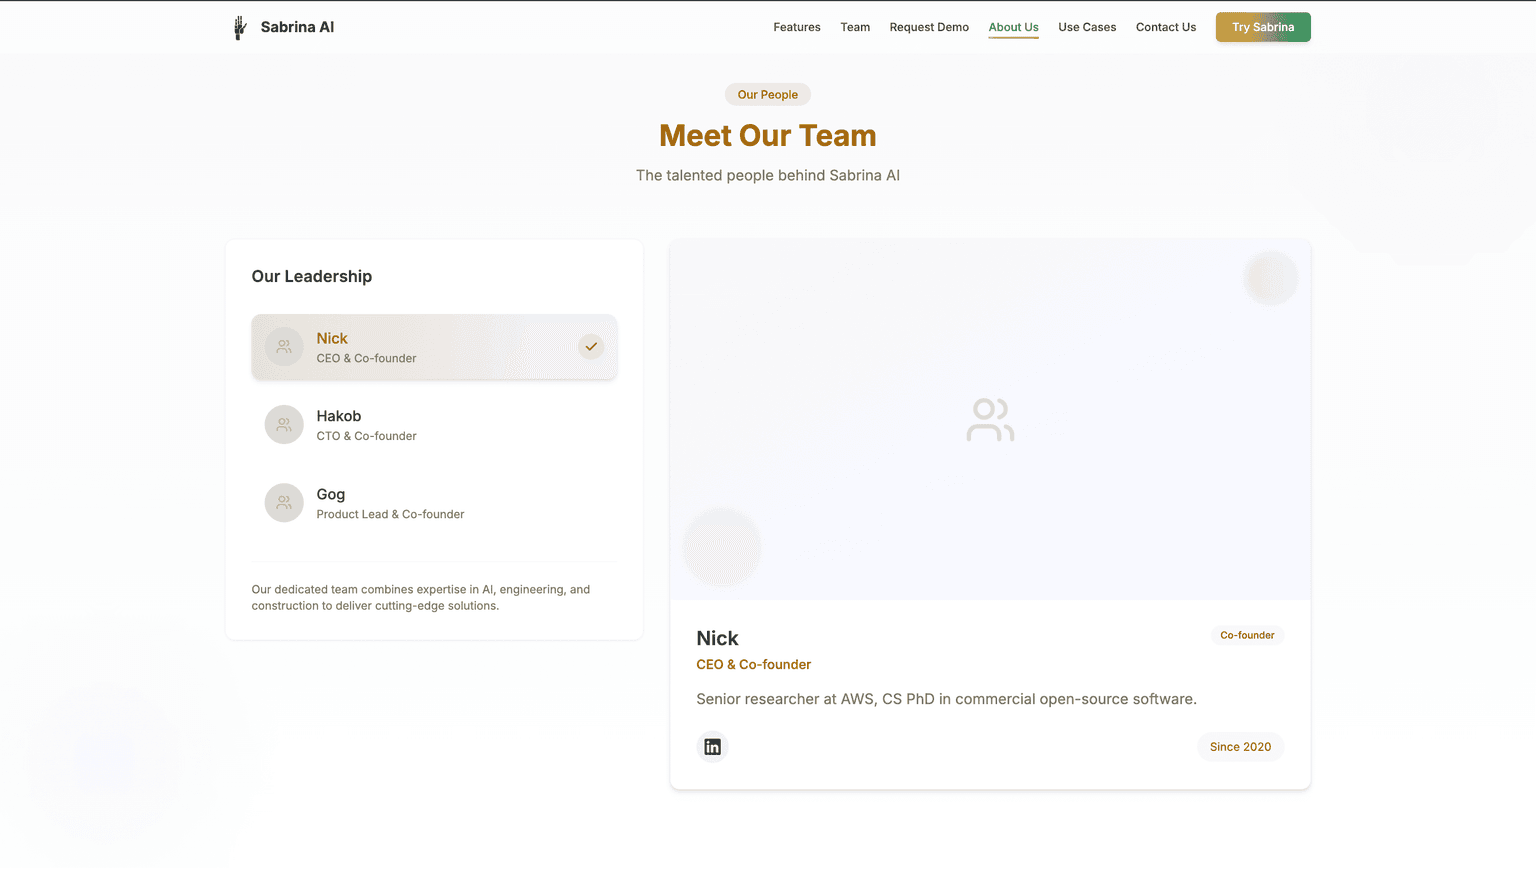Image resolution: width=1536 pixels, height=879 pixels.
Task: Click the Since 2020 badge
Action: tap(1240, 747)
